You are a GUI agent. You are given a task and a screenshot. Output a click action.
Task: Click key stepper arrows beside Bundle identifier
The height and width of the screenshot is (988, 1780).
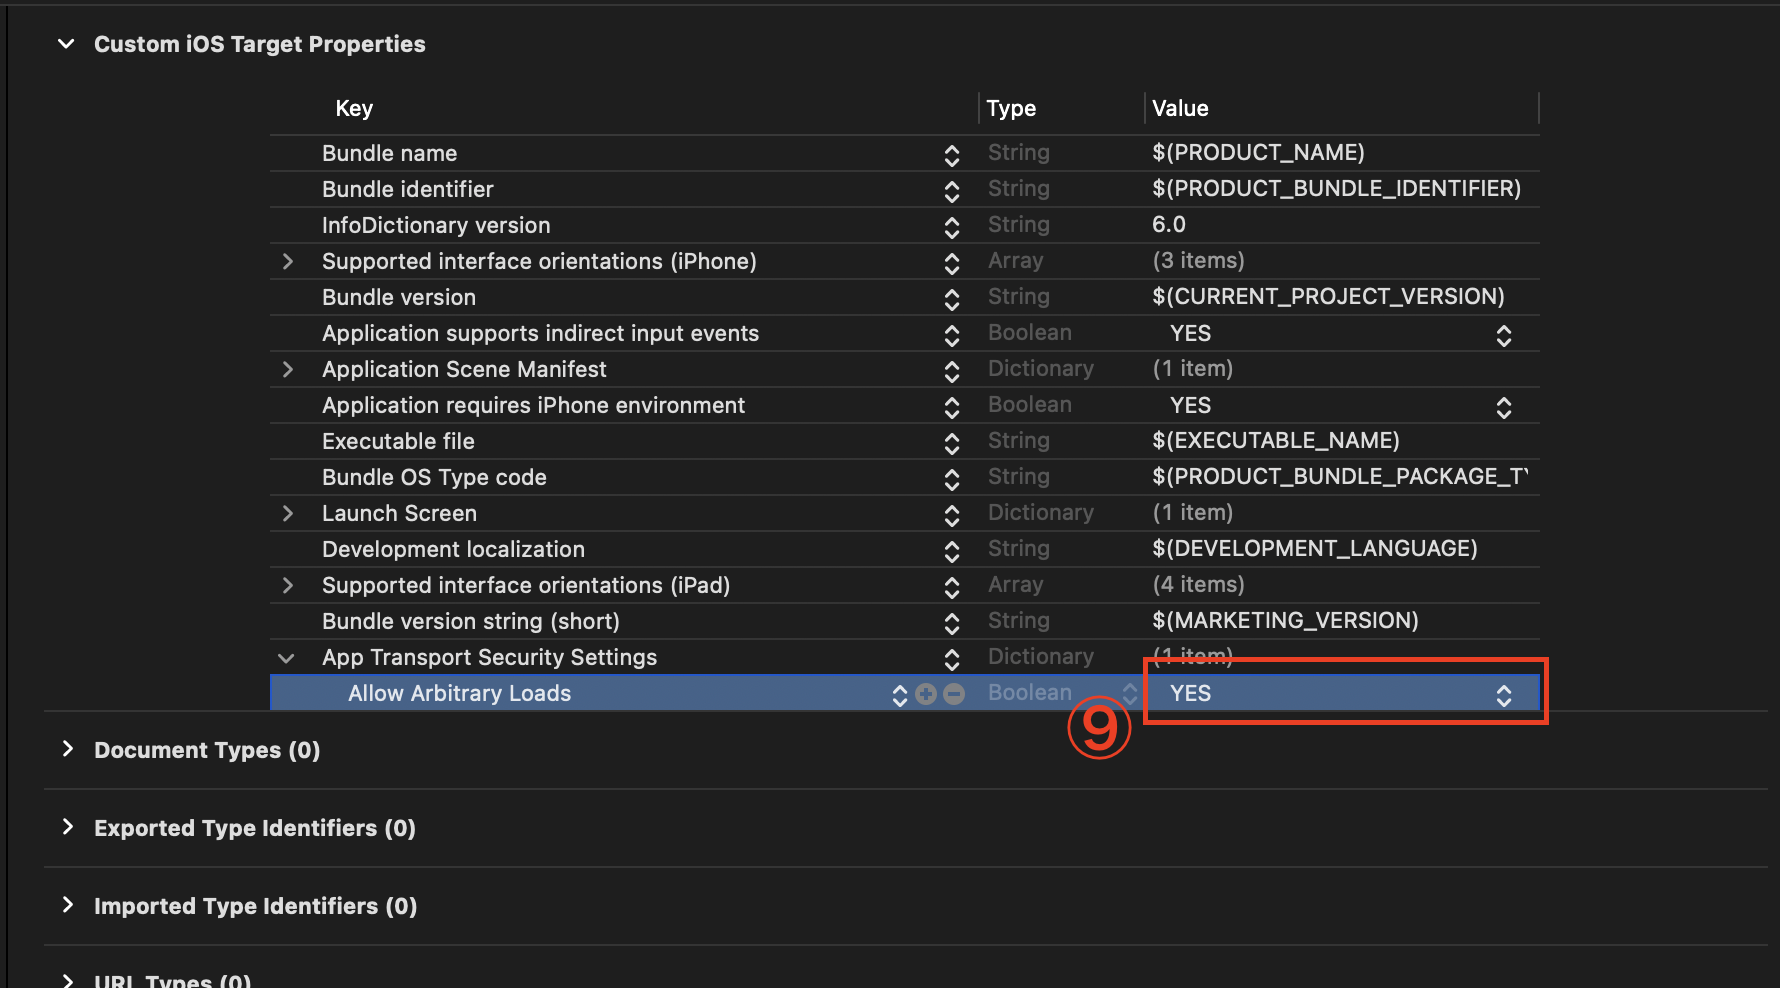[951, 191]
